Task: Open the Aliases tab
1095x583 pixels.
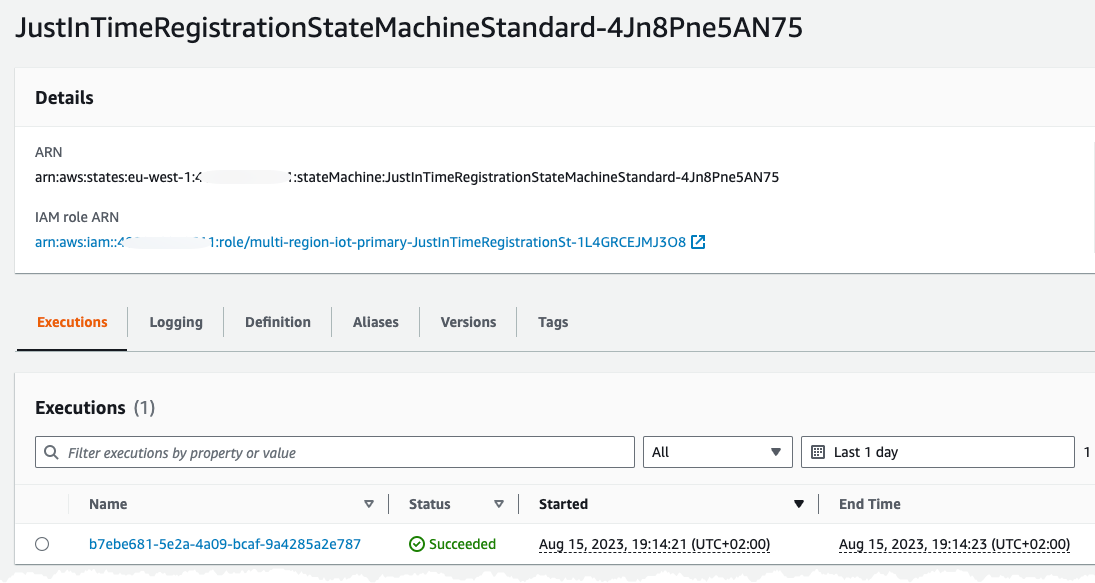Action: click(x=376, y=322)
